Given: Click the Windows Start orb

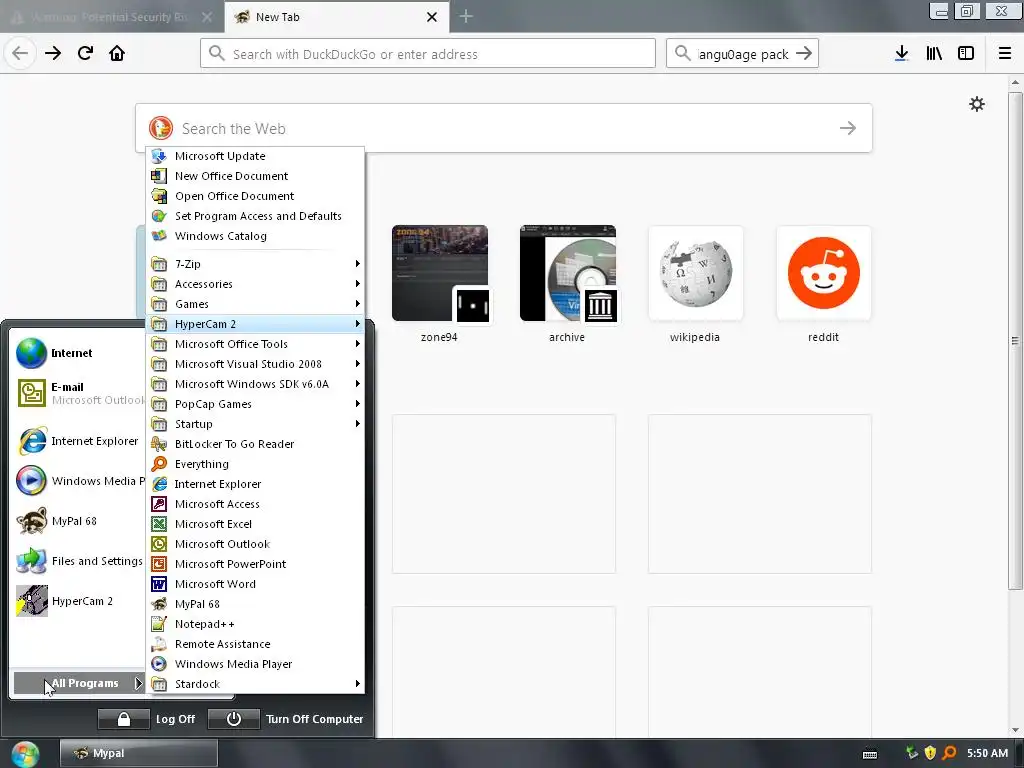Looking at the screenshot, I should [x=25, y=754].
